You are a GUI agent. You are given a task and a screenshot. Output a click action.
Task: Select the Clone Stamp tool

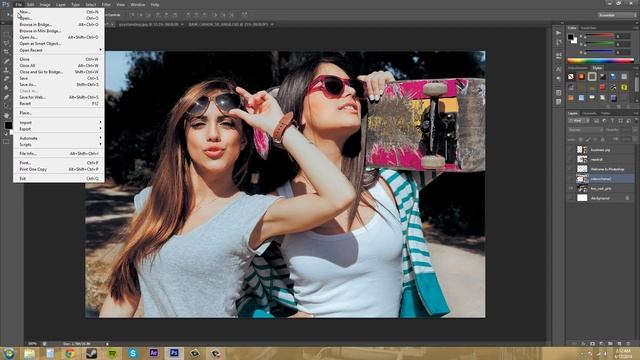pyautogui.click(x=6, y=70)
